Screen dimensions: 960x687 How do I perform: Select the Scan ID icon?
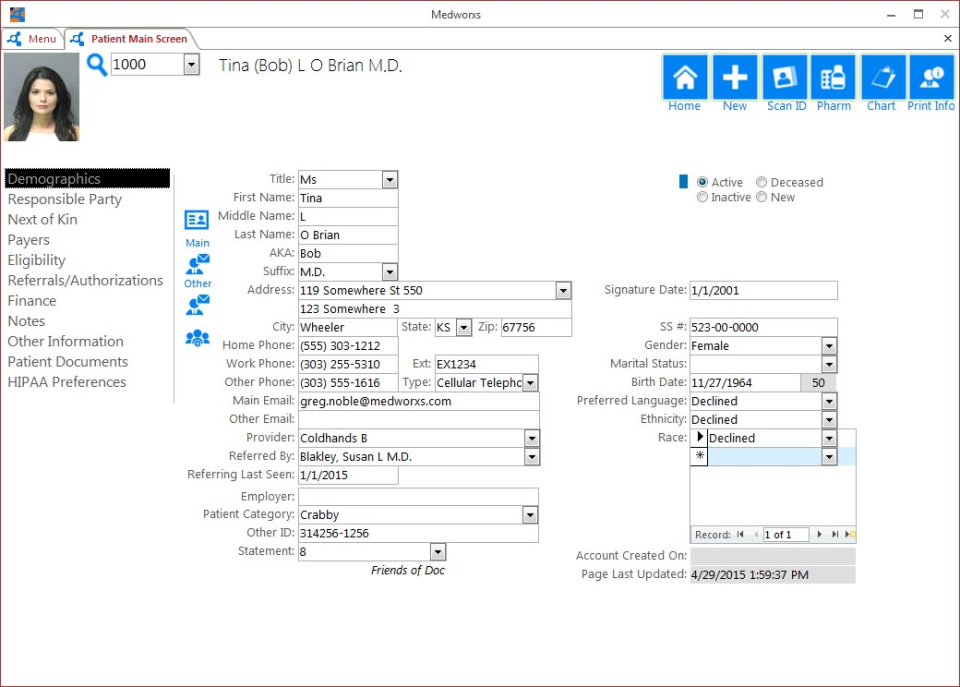tap(785, 80)
